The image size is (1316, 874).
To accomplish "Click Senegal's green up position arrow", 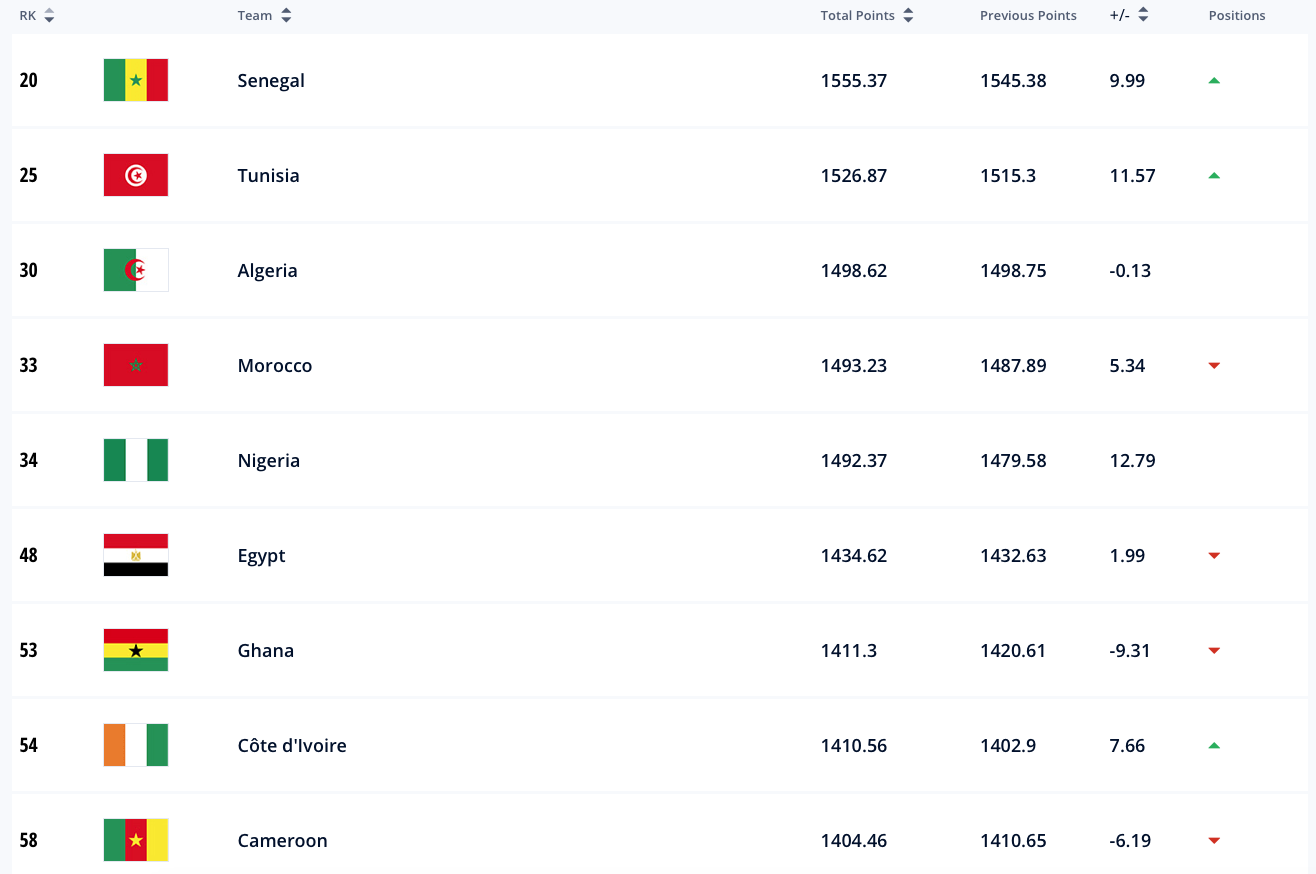I will tap(1214, 80).
